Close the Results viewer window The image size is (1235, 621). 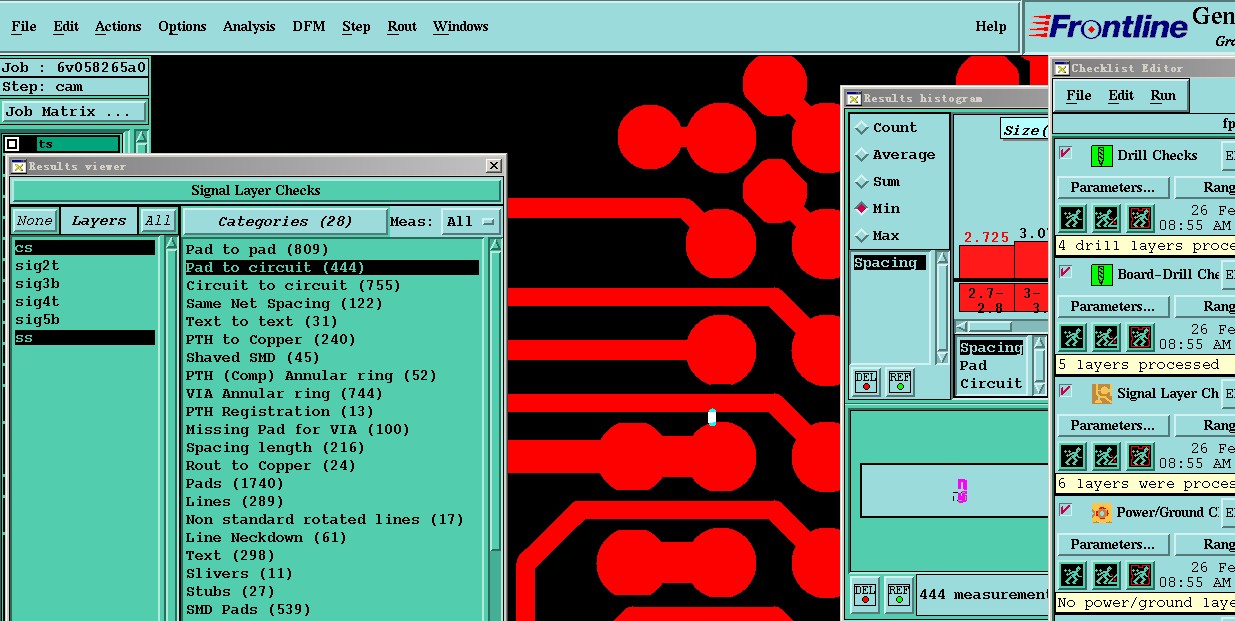point(494,166)
